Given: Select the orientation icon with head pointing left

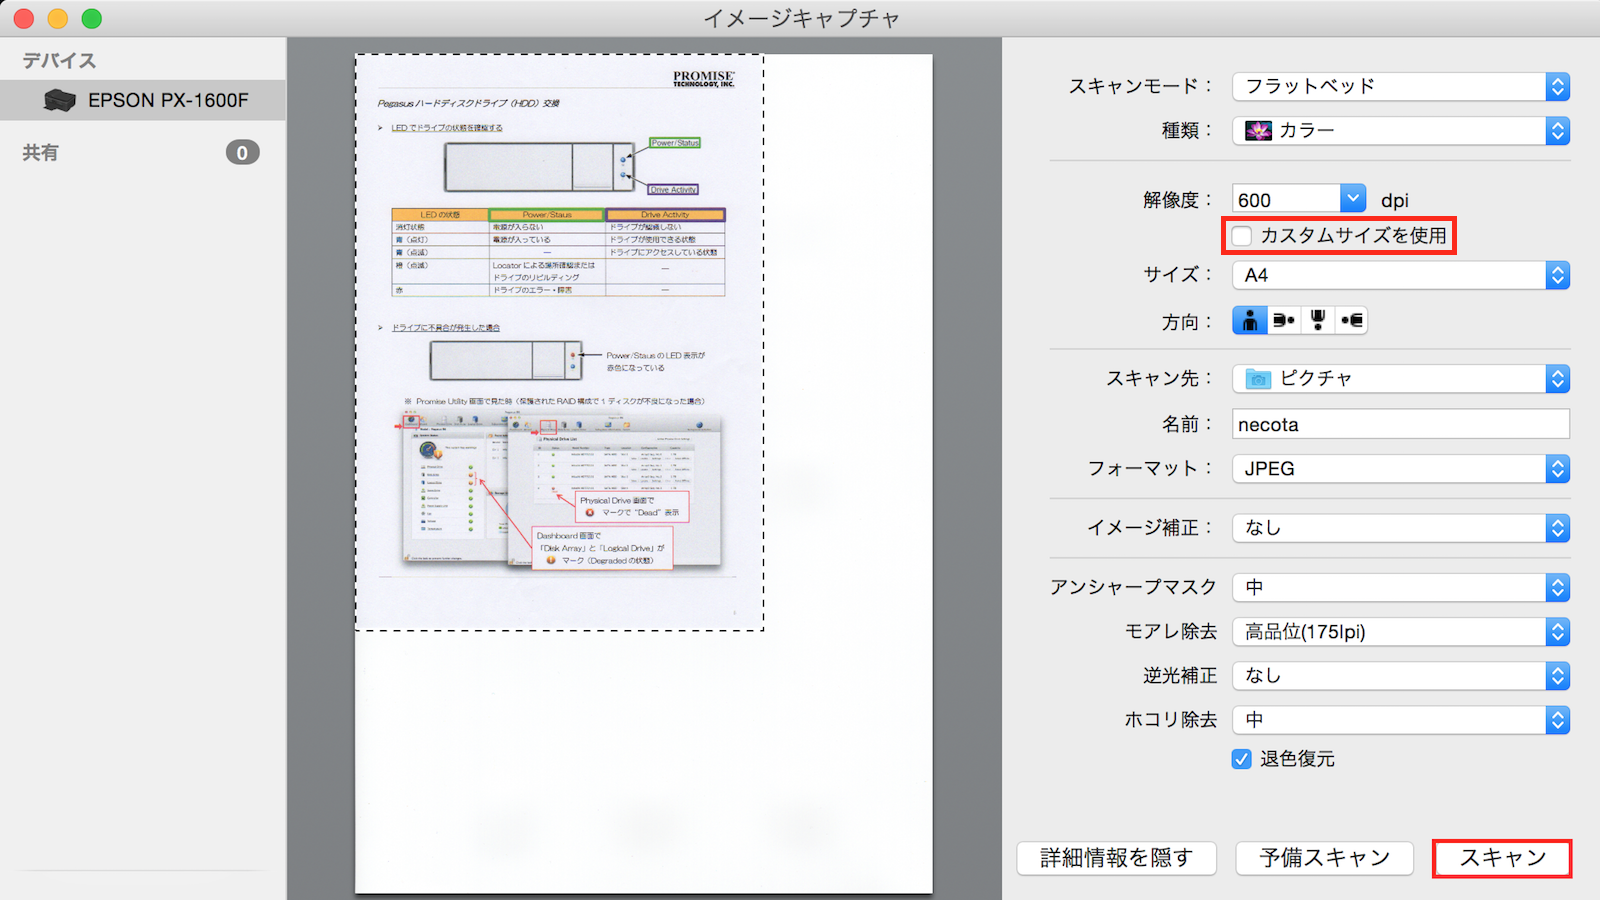Looking at the screenshot, I should click(1352, 321).
